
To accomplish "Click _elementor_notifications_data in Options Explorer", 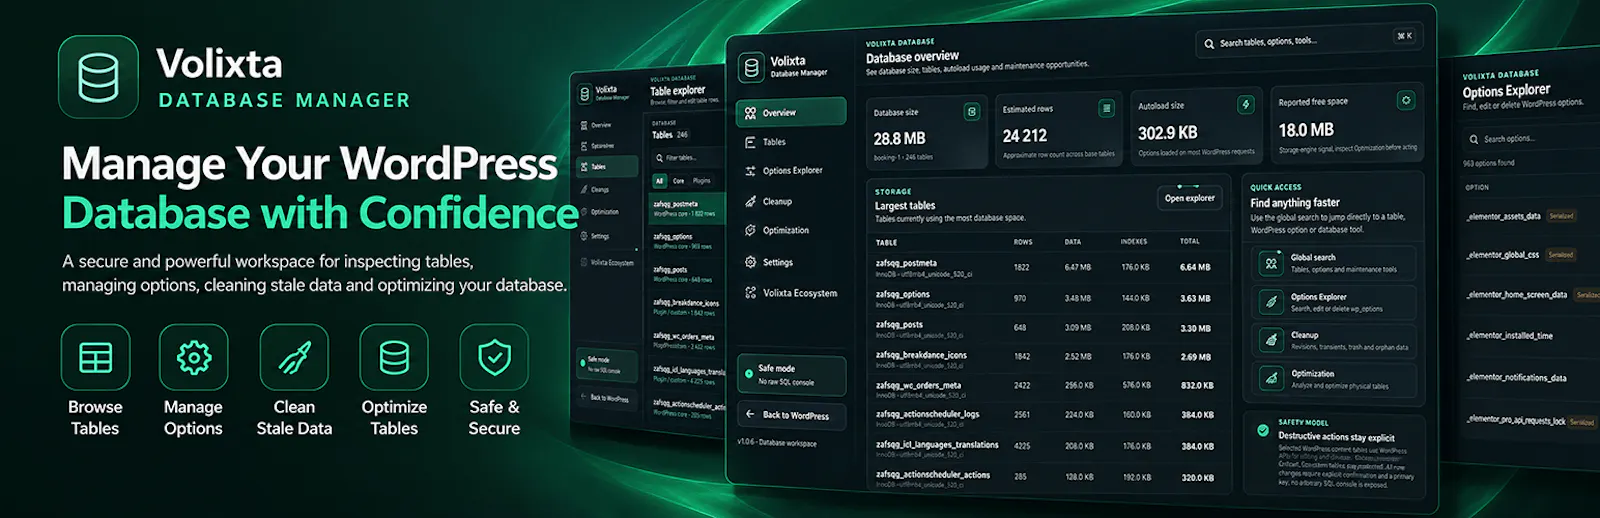I will click(1516, 378).
